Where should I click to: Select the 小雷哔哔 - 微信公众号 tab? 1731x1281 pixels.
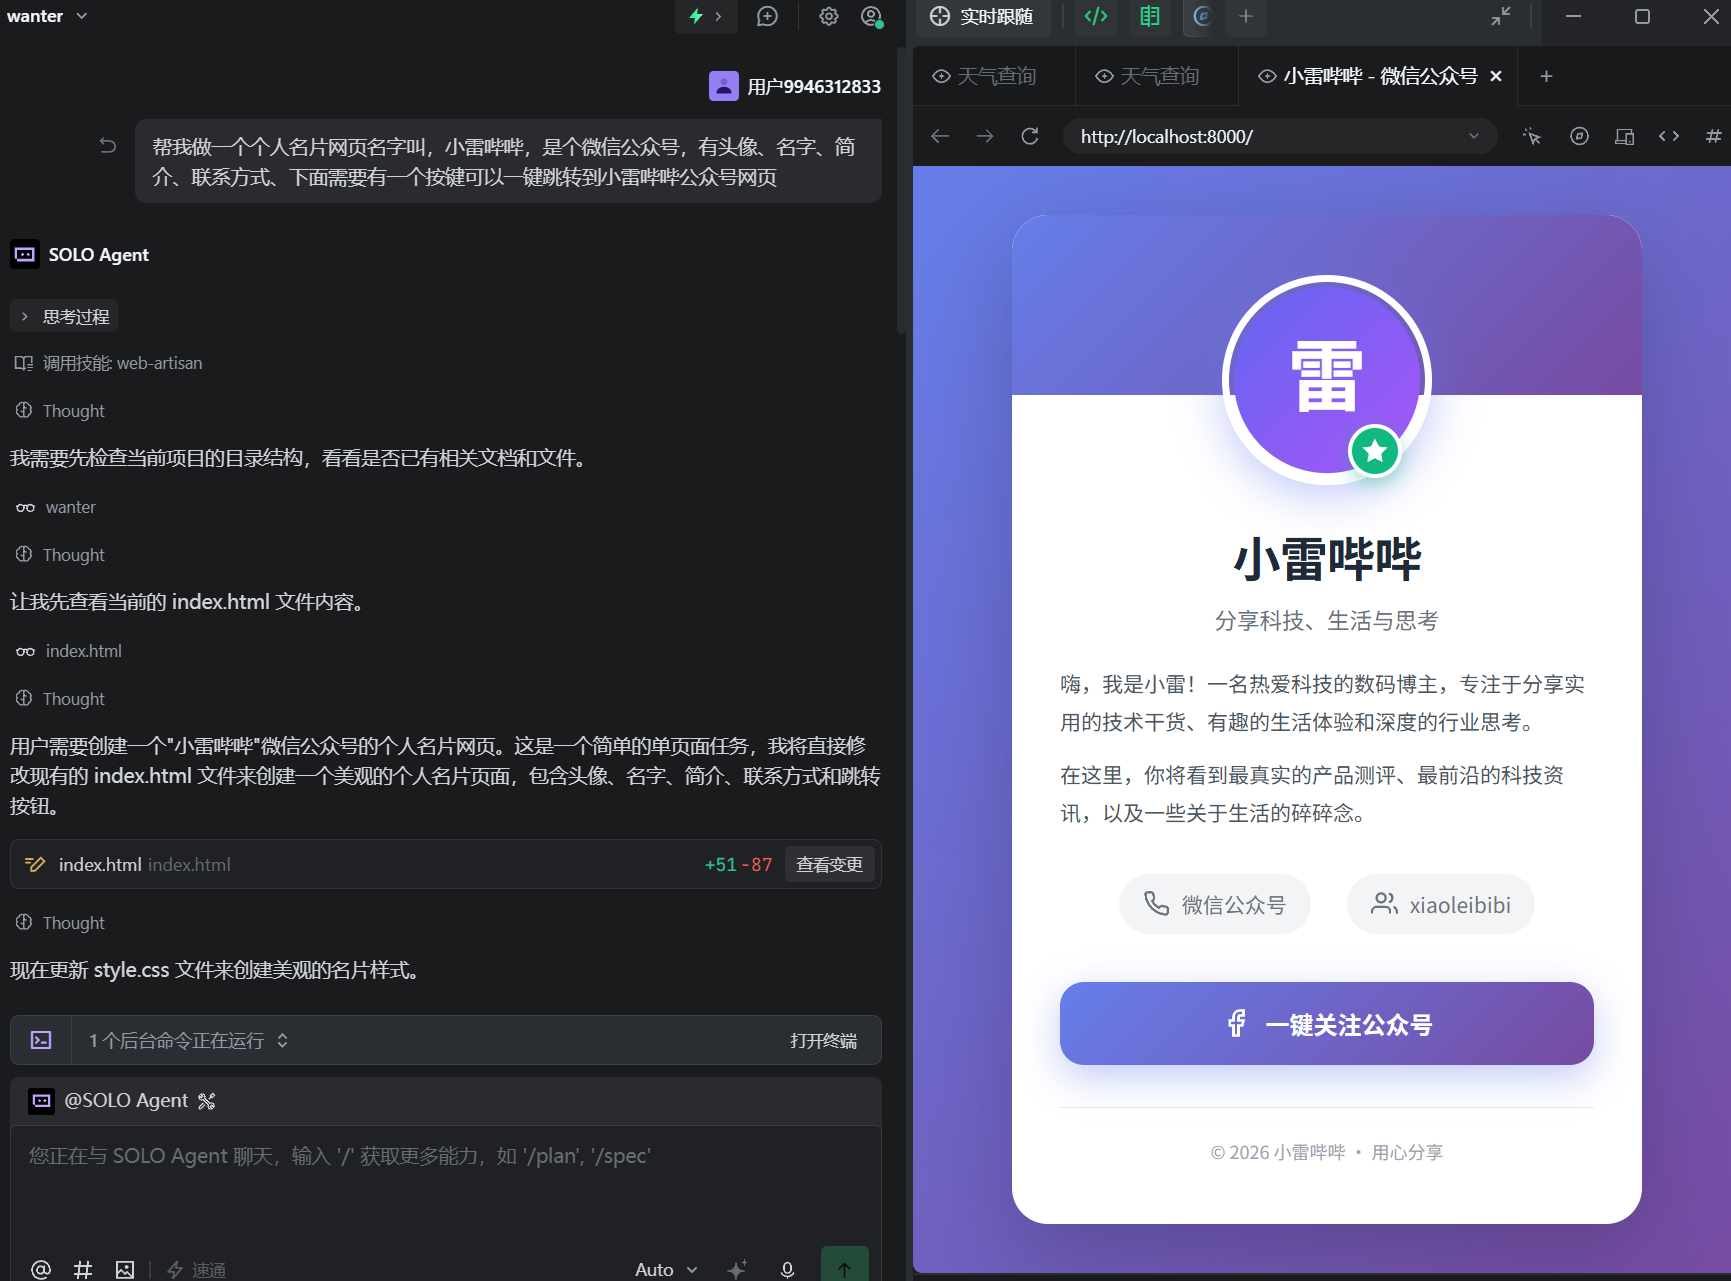(1378, 76)
